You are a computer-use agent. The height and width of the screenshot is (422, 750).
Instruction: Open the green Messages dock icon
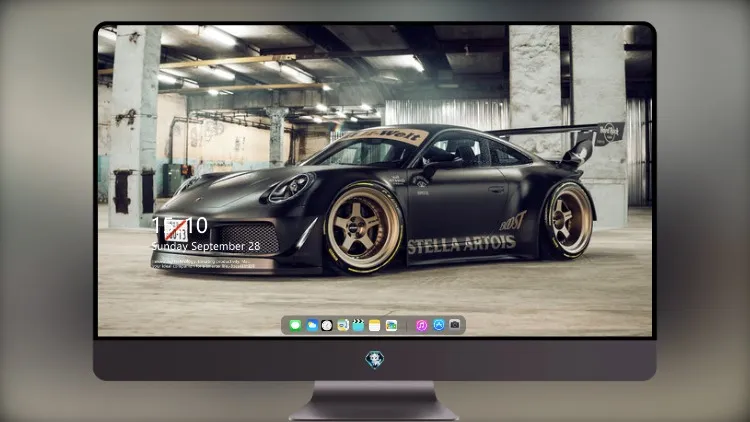click(x=295, y=325)
